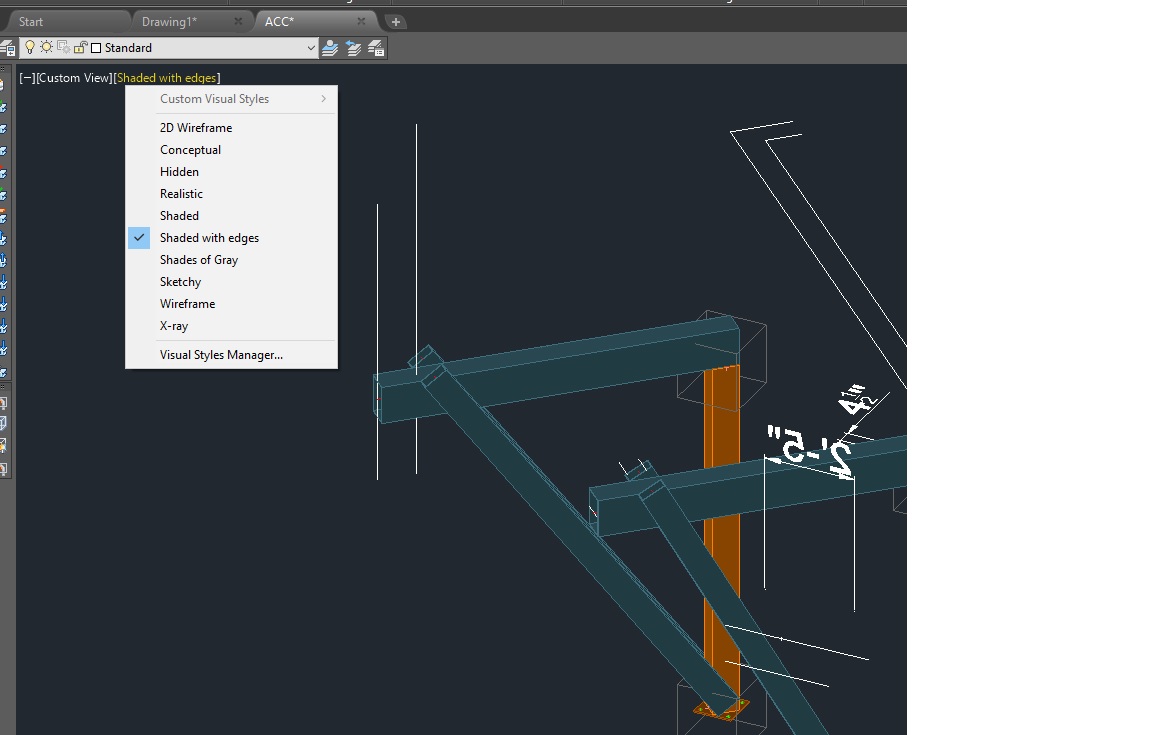
Task: Add a new drawing tab with plus button
Action: (395, 22)
